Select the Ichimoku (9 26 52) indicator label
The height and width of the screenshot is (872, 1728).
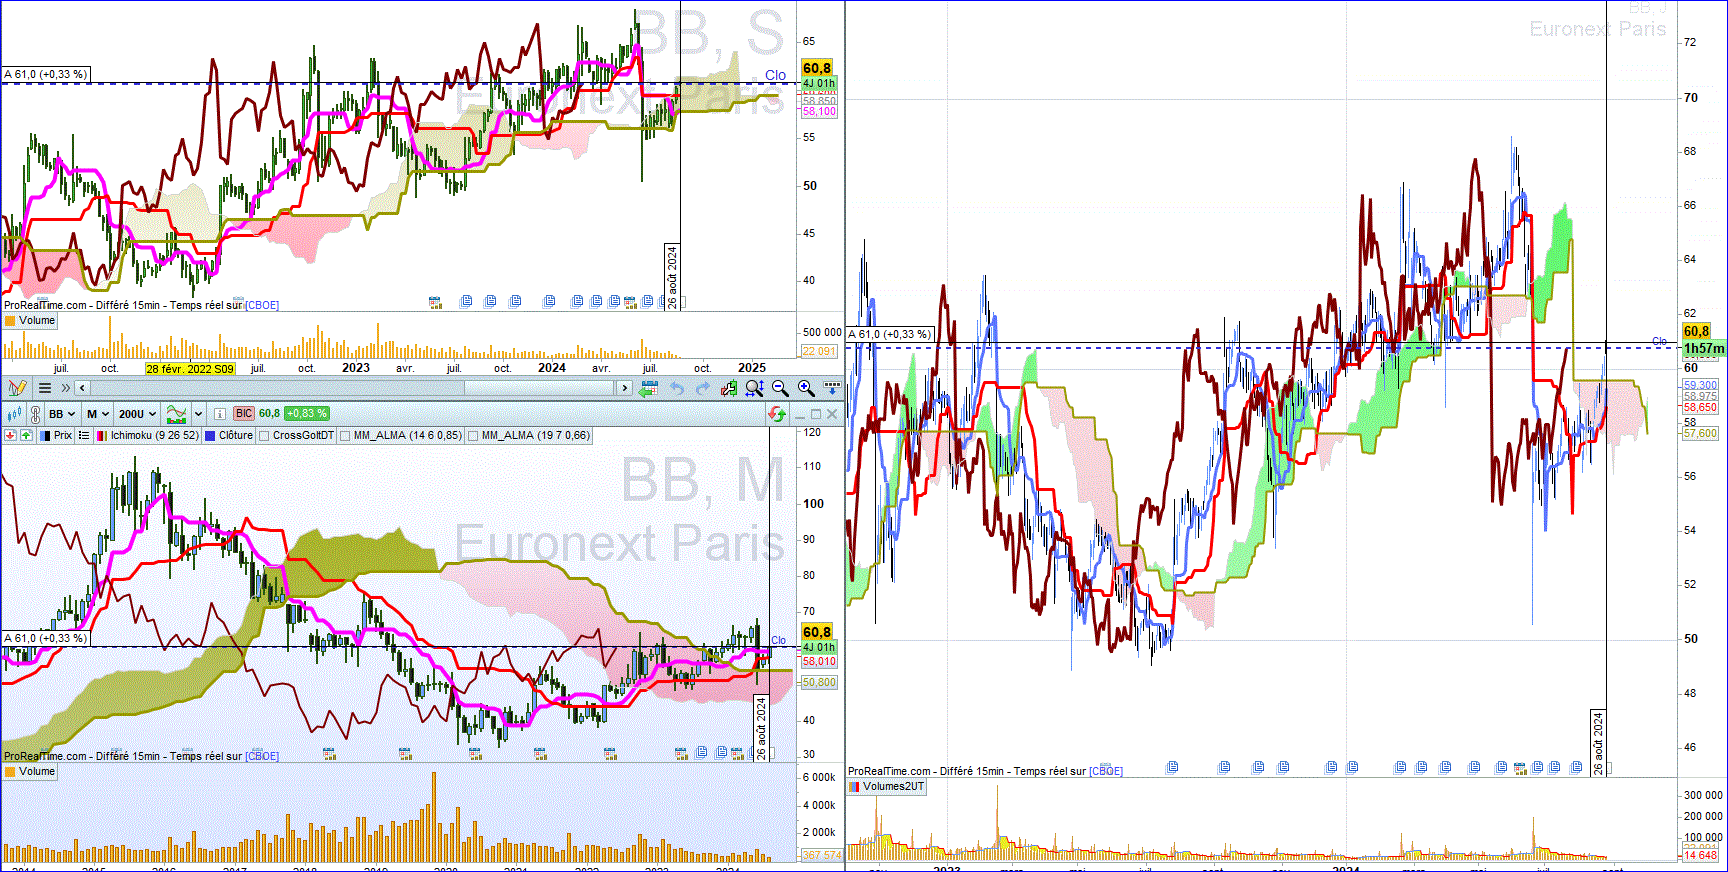point(155,436)
